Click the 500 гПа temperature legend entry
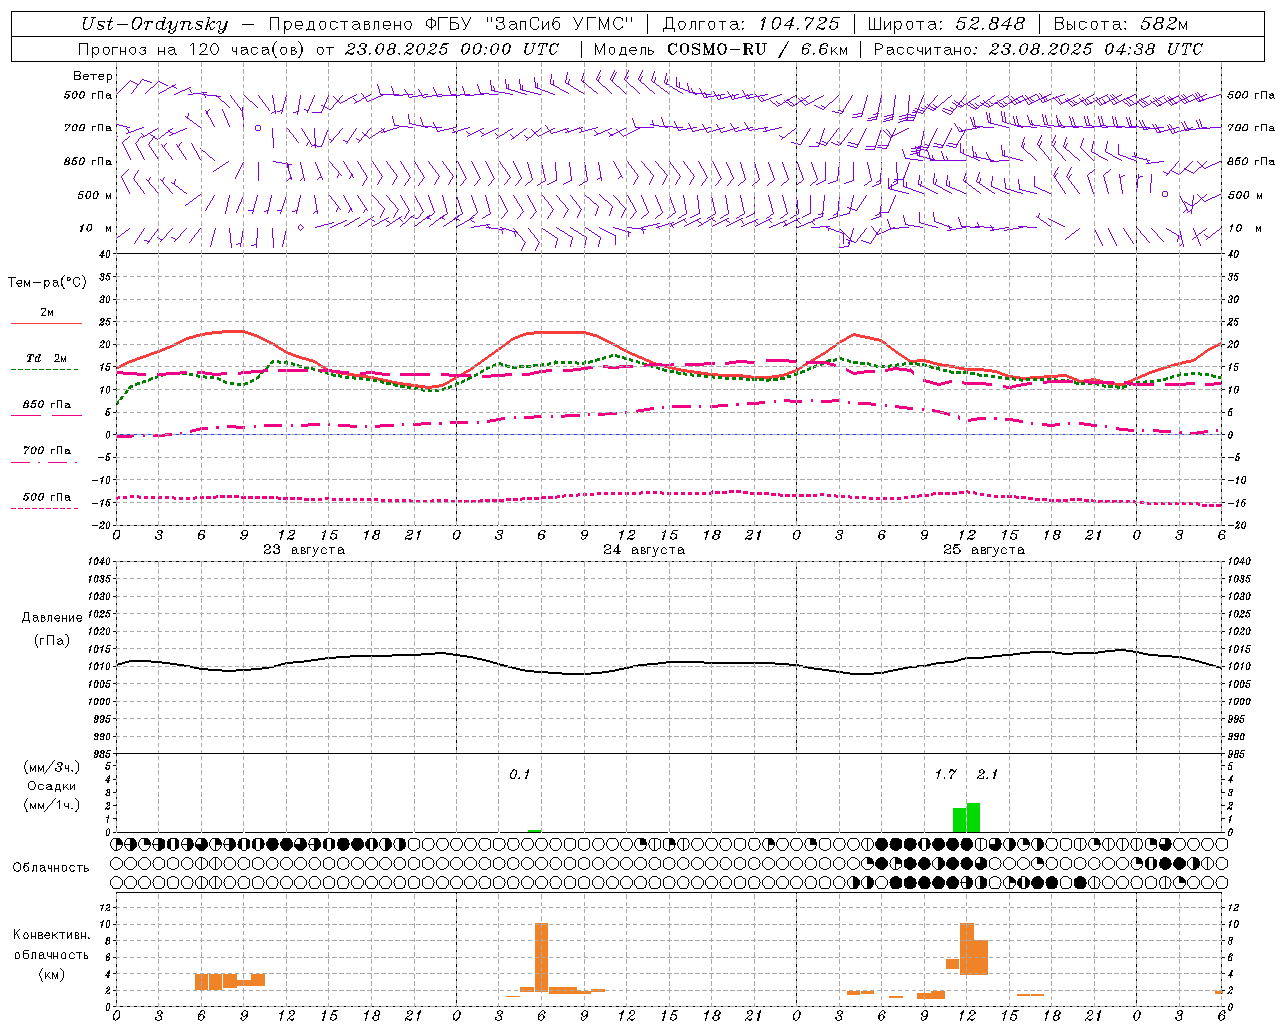Viewport: 1280px width, 1024px height. click(46, 497)
